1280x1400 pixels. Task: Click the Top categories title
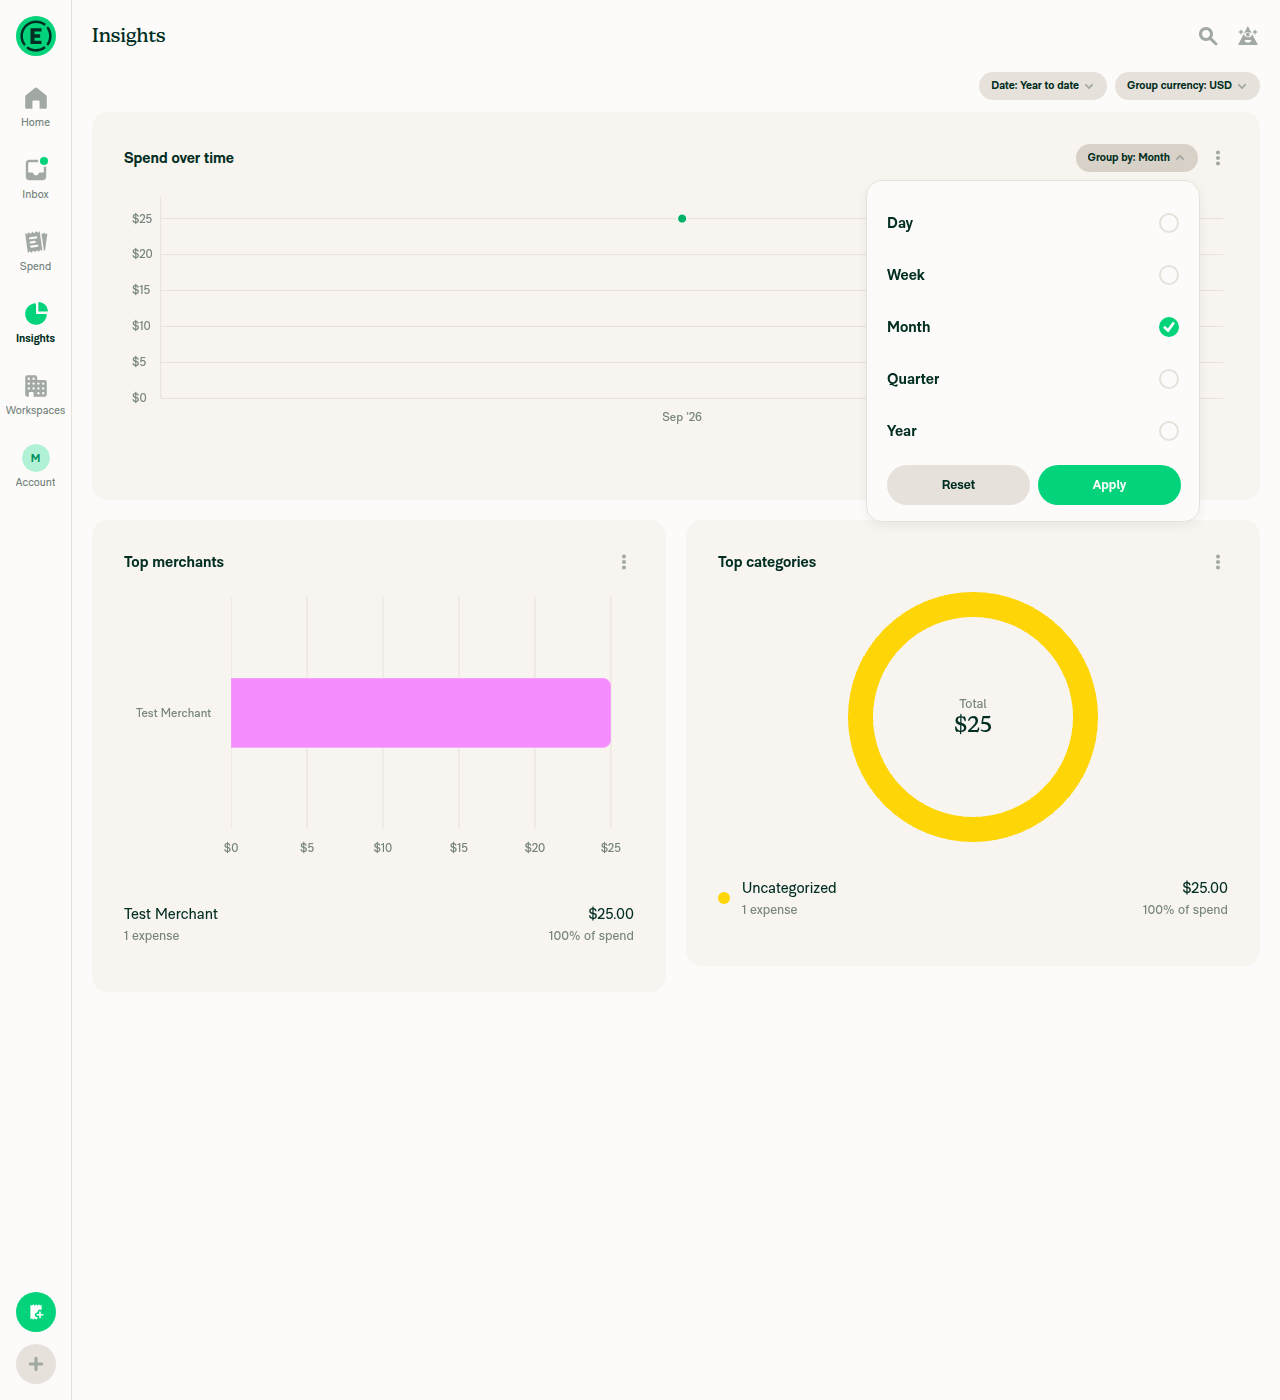(x=767, y=562)
